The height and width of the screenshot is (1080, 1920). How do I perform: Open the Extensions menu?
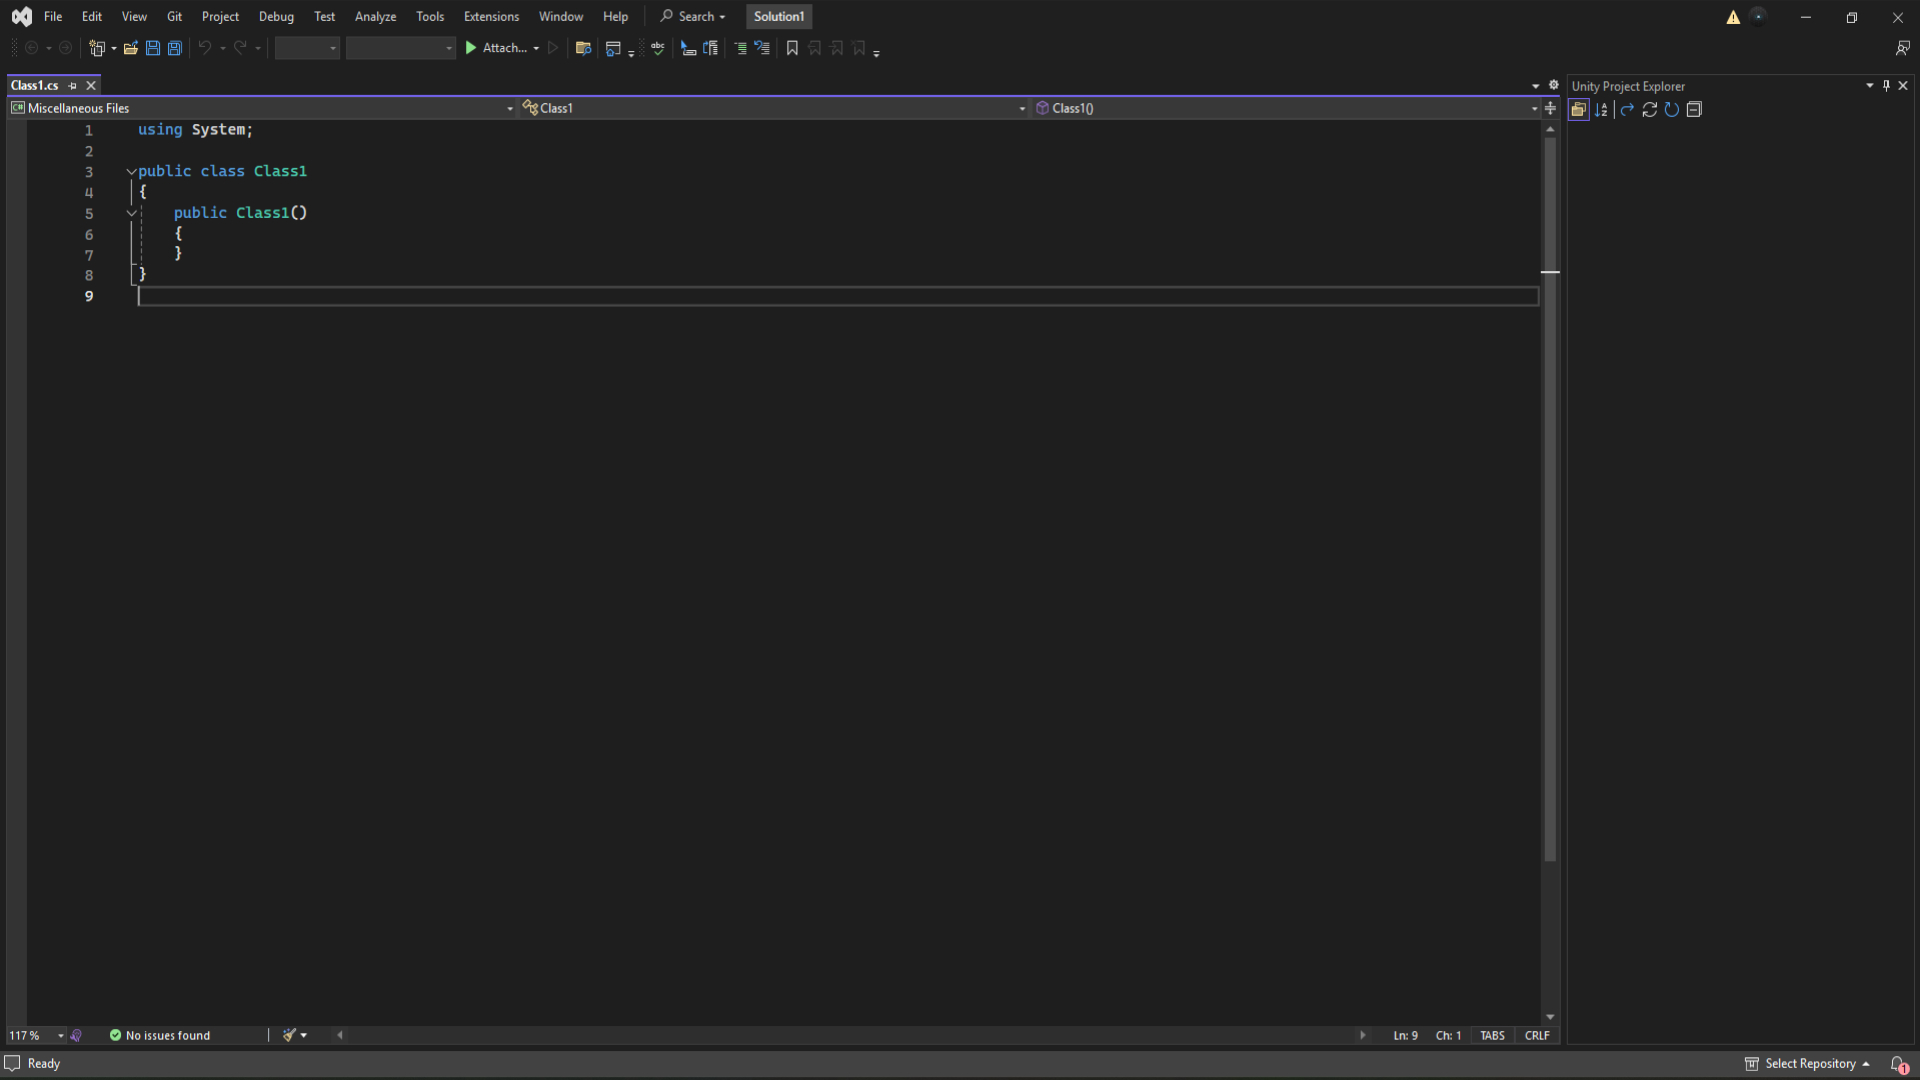(491, 17)
